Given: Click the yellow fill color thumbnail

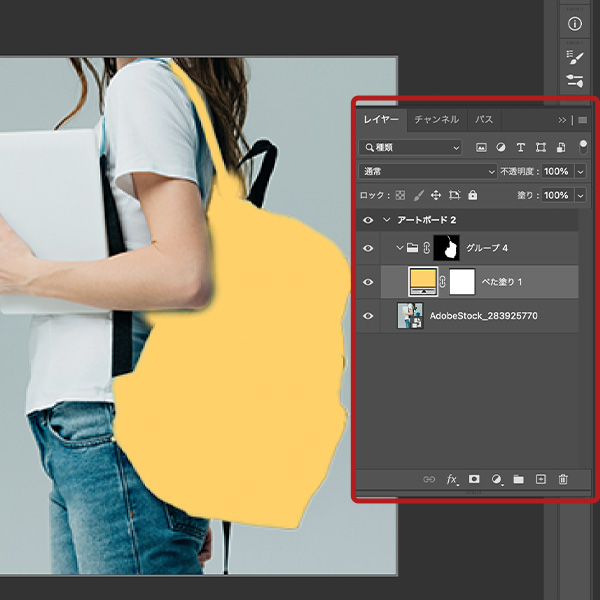Looking at the screenshot, I should click(x=423, y=282).
